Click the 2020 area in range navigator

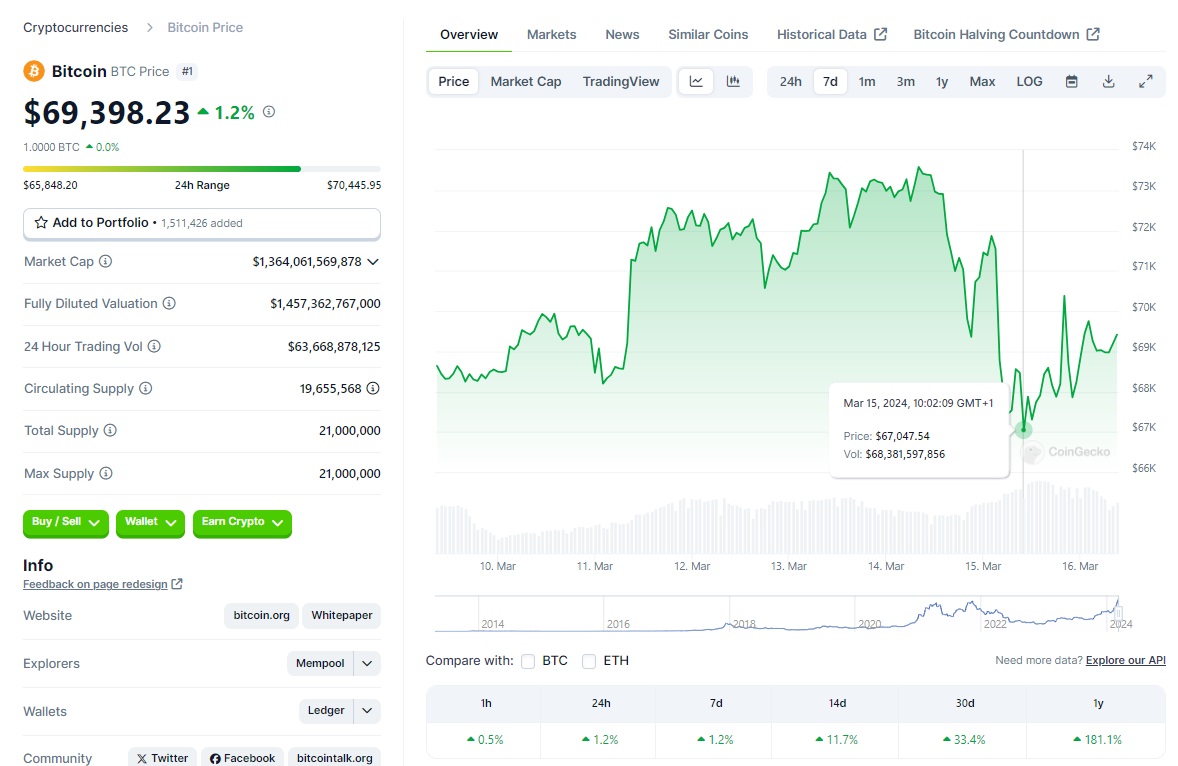870,623
